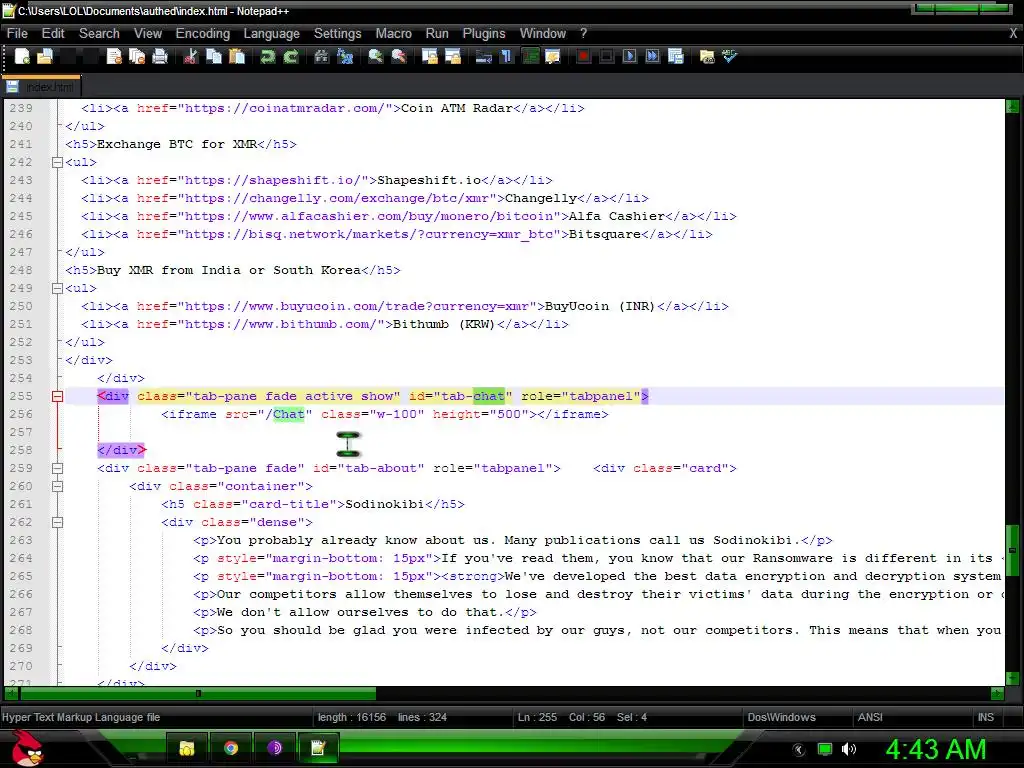Screen dimensions: 1024x768
Task: Start macro recording with red button
Action: point(583,57)
